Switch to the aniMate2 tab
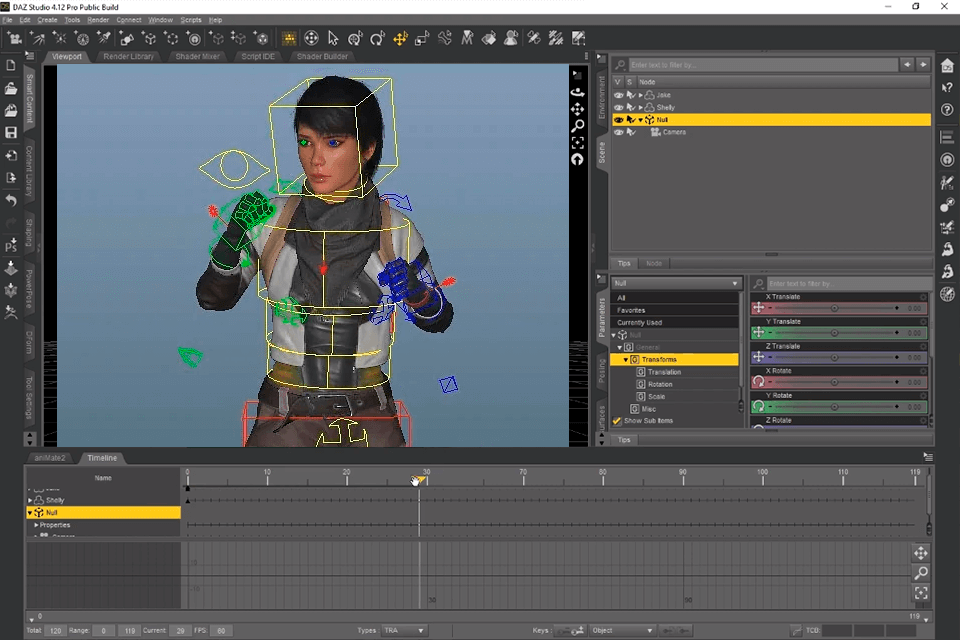This screenshot has height=640, width=960. tap(48, 458)
